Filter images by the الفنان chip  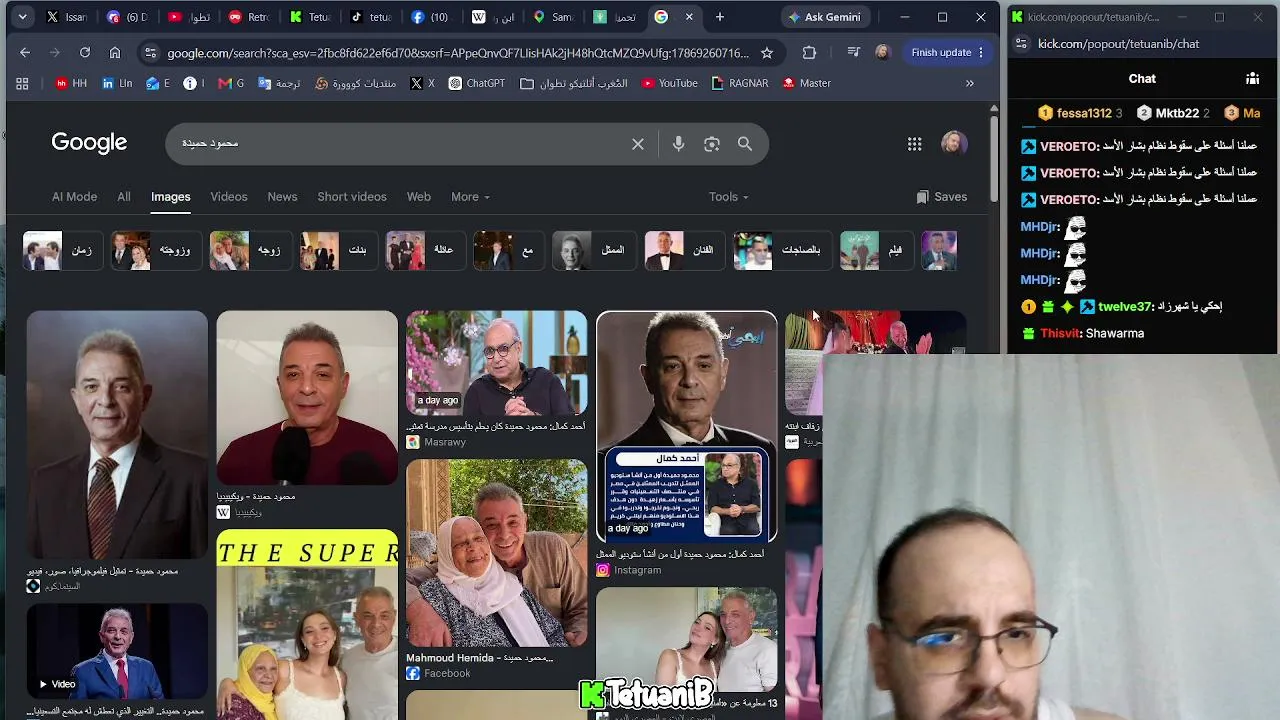tap(684, 251)
